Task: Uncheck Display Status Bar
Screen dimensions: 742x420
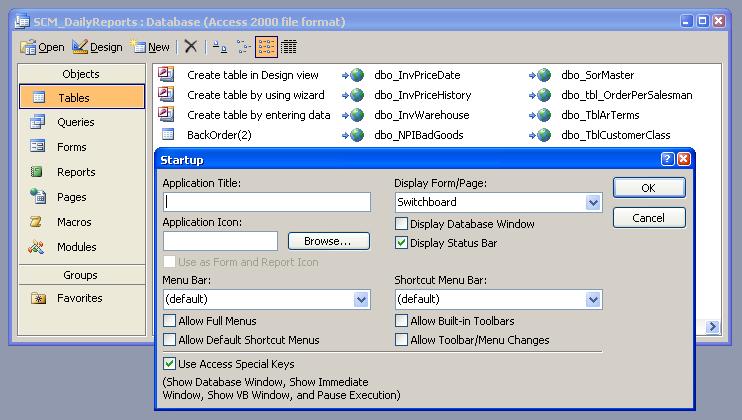Action: pos(402,243)
